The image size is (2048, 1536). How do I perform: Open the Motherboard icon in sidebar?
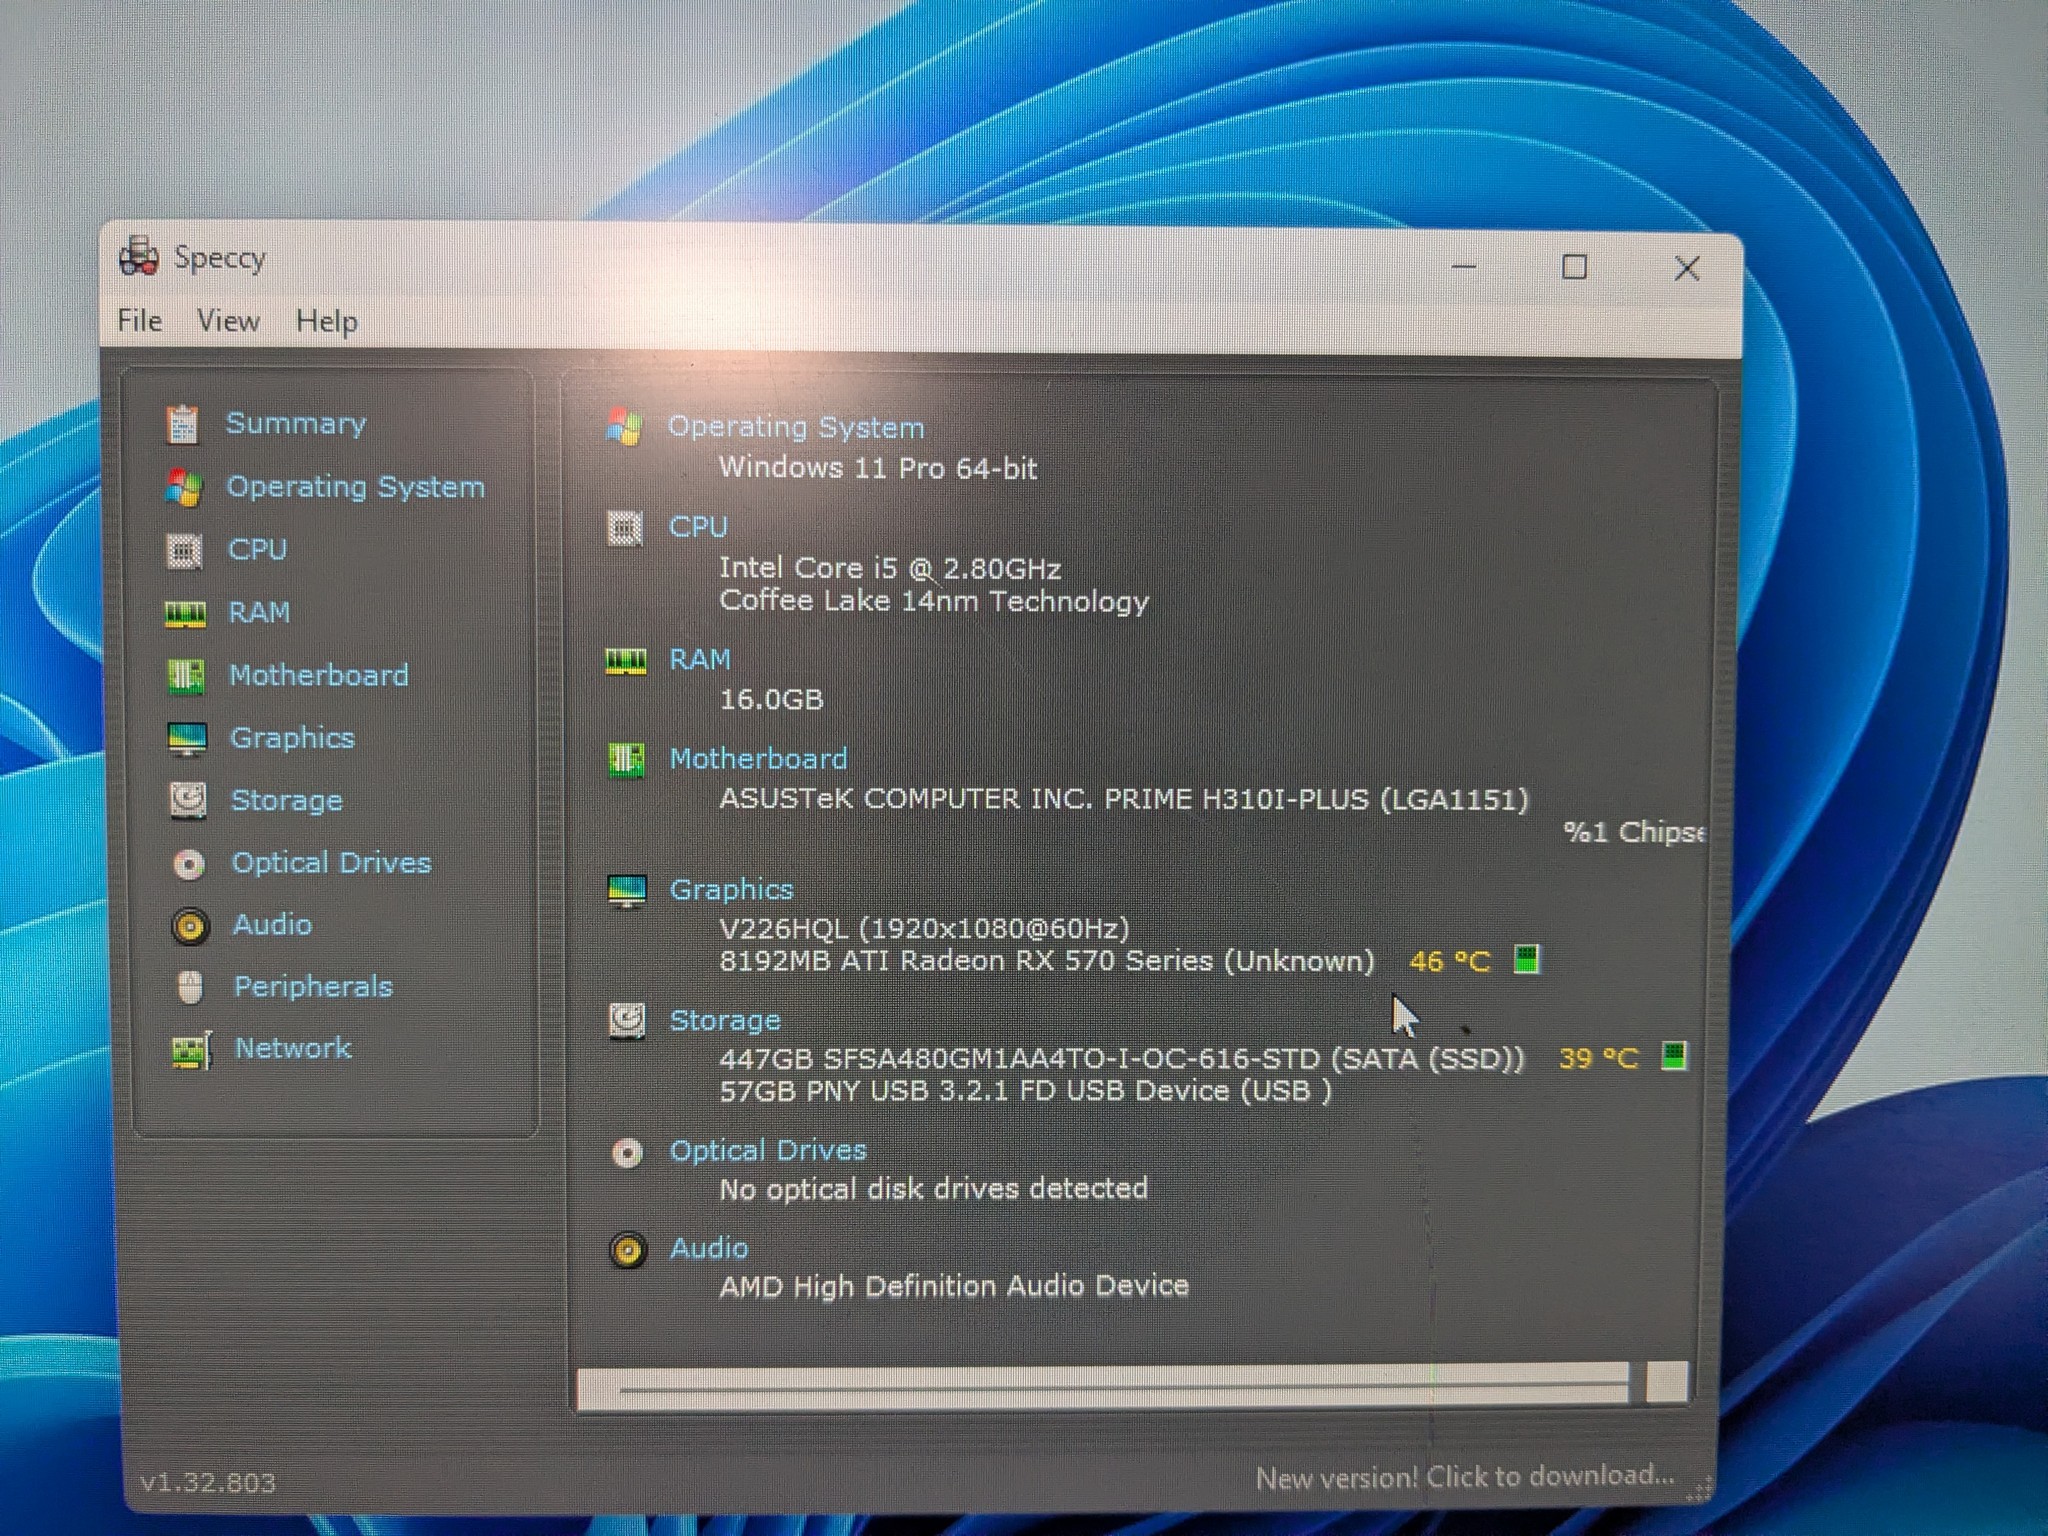coord(185,676)
